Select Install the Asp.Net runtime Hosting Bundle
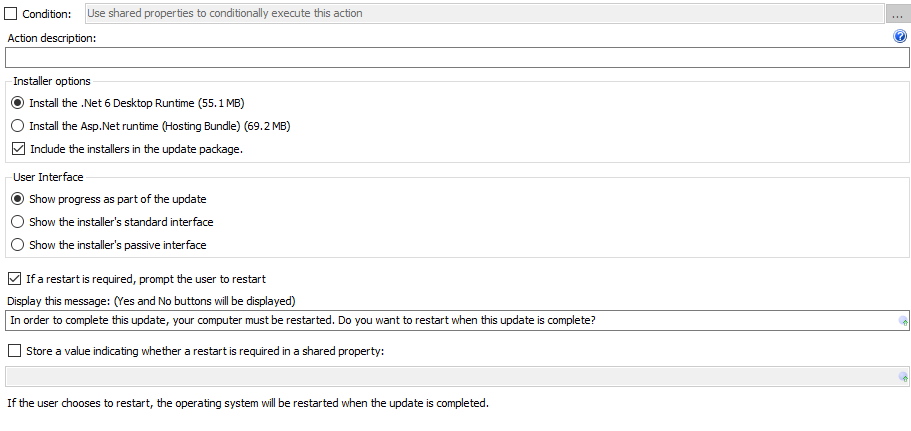This screenshot has height=431, width=911. [x=18, y=125]
